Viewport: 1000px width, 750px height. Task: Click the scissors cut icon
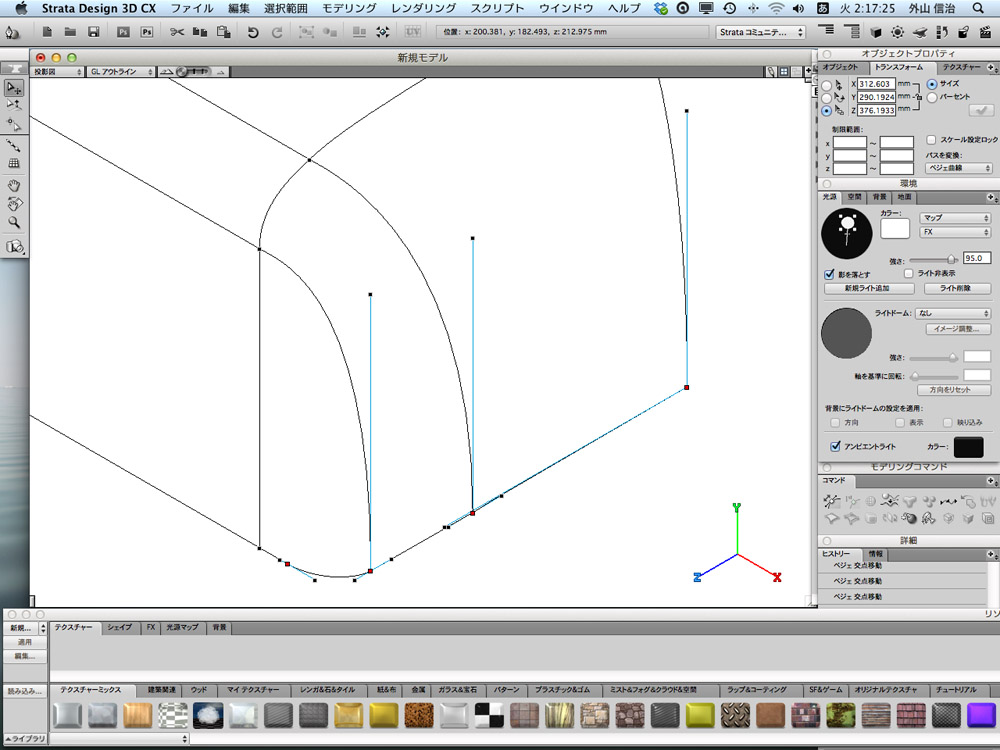pyautogui.click(x=177, y=32)
